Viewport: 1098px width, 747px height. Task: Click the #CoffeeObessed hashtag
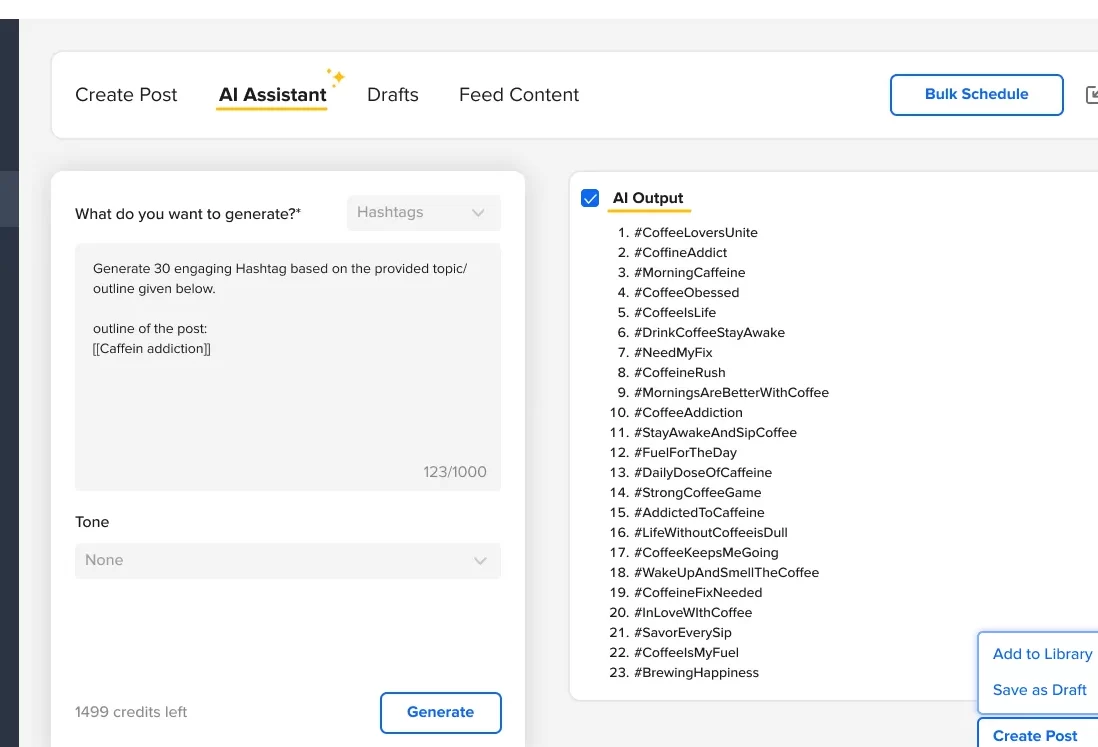(x=686, y=292)
